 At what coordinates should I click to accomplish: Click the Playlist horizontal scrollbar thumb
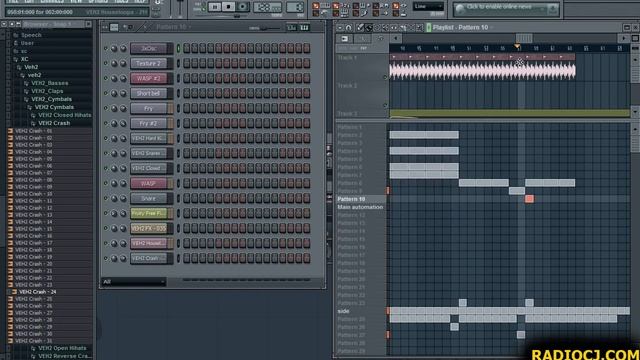(524, 38)
